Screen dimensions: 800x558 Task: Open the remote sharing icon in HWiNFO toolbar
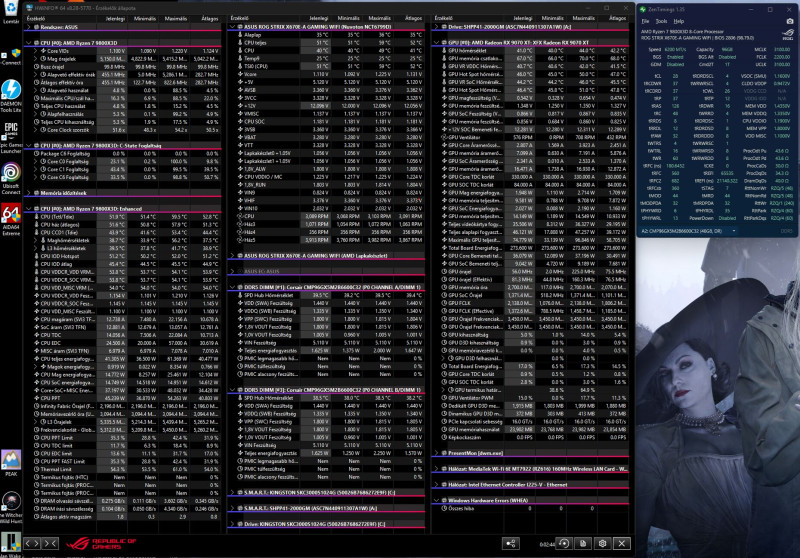[x=510, y=544]
